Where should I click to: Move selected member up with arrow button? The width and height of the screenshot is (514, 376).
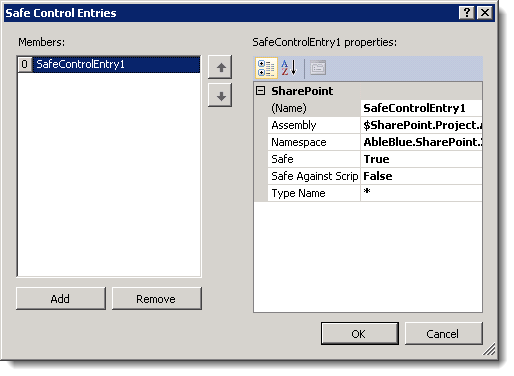click(220, 67)
